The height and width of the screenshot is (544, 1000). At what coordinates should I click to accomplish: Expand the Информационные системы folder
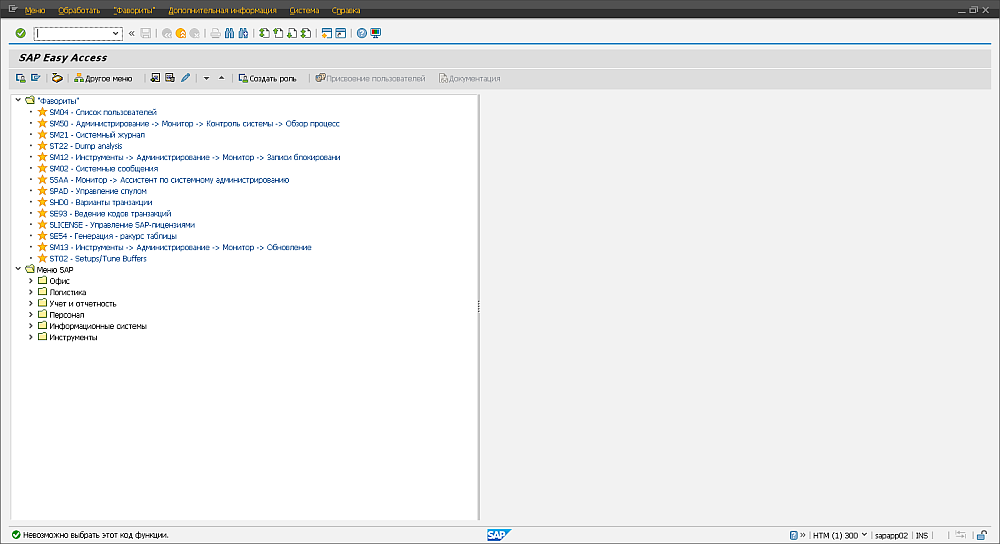coord(31,326)
